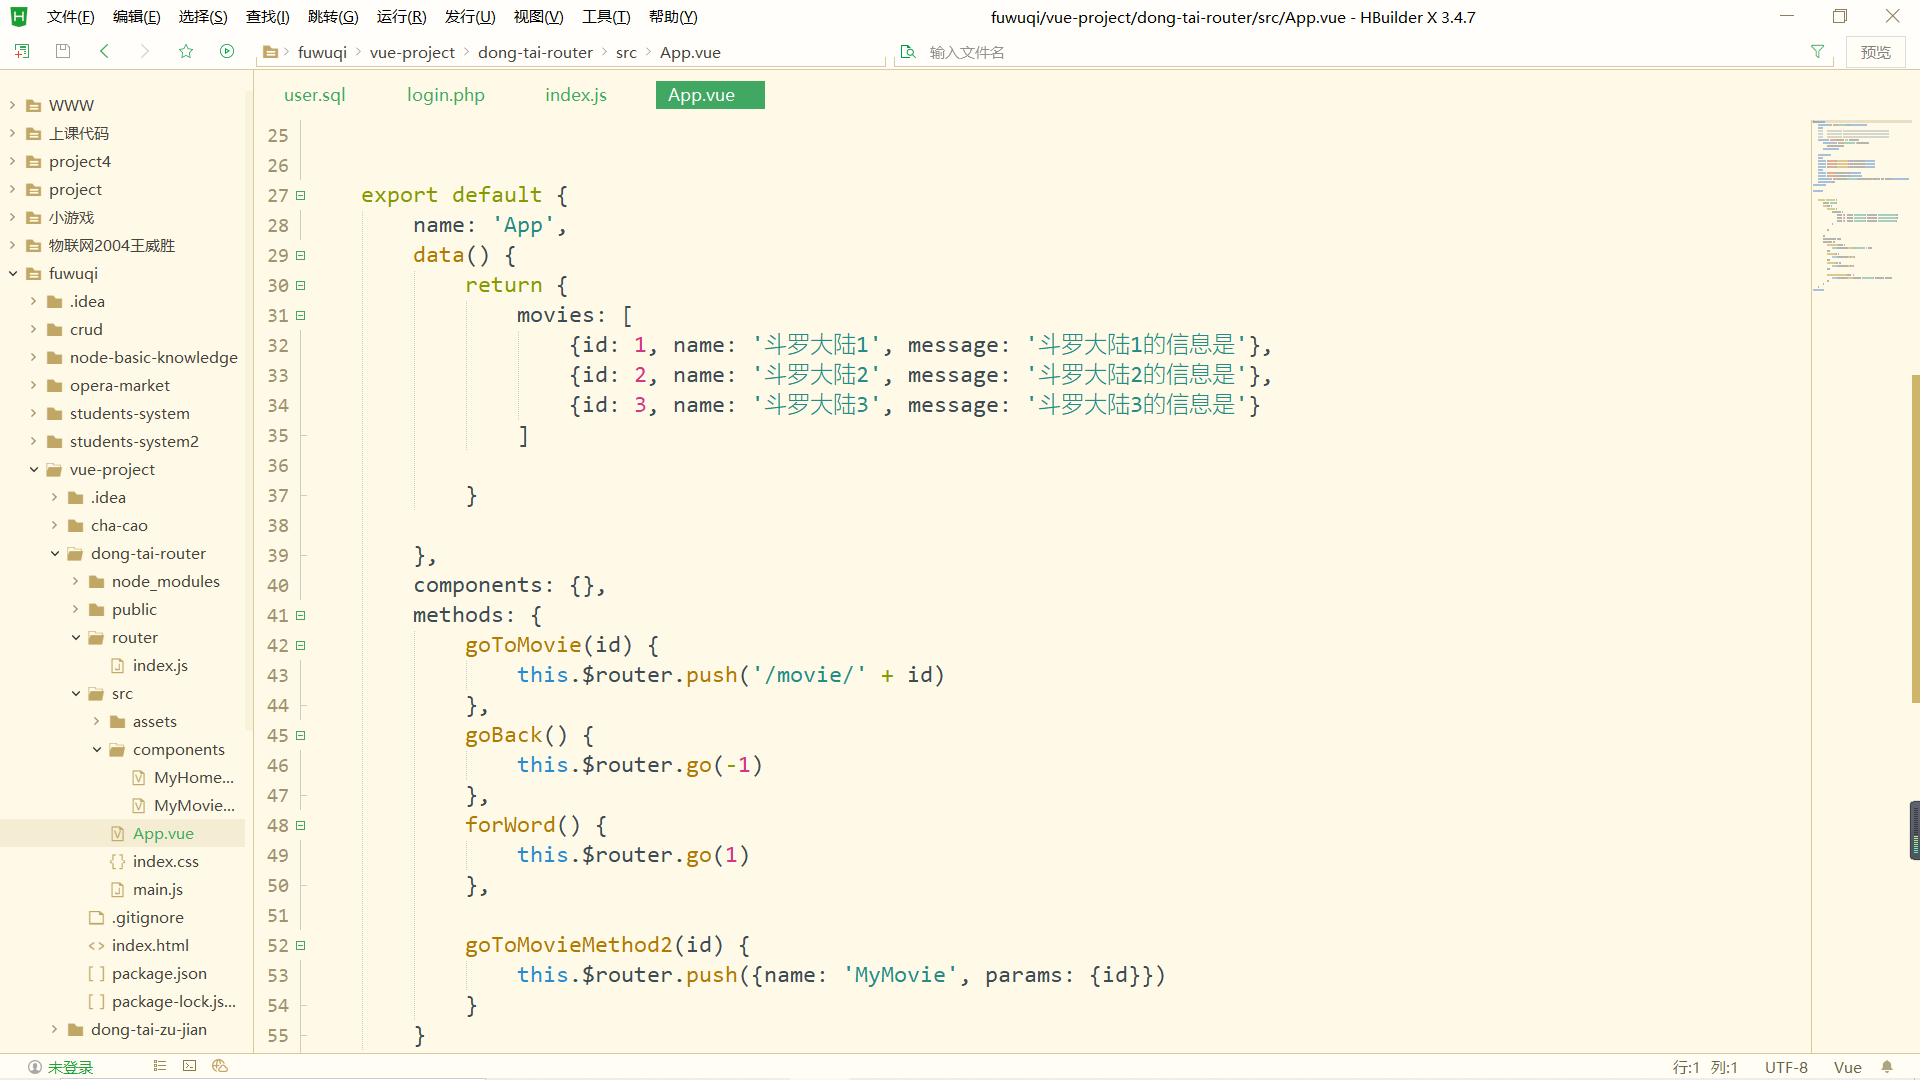Fold the methods block at line 41

(x=301, y=616)
